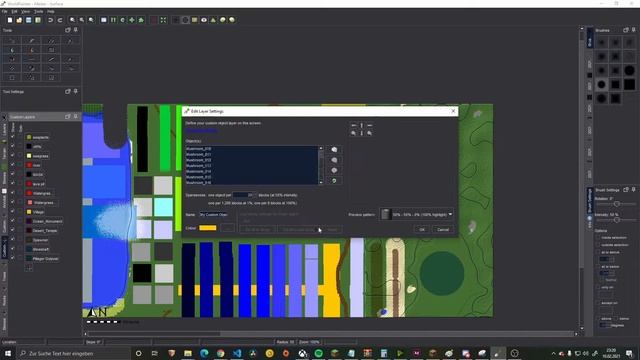The height and width of the screenshot is (360, 640).
Task: Click the Ocean_Monument custom layer button
Action: pos(44,221)
